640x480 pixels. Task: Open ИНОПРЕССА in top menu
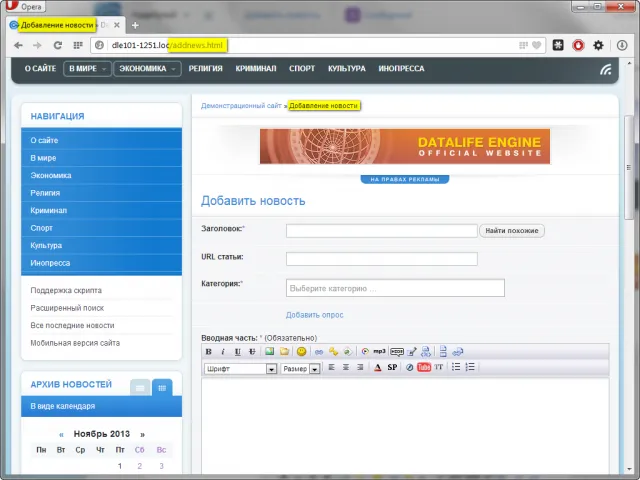pos(401,69)
